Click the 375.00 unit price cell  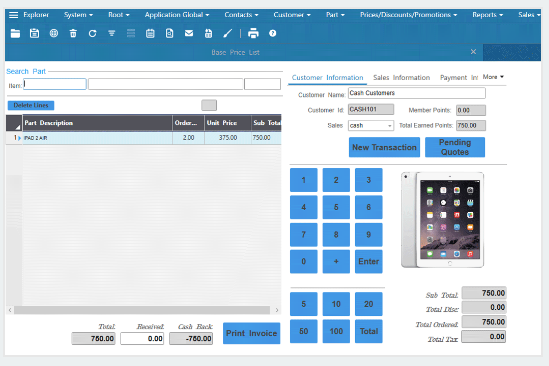pos(228,138)
